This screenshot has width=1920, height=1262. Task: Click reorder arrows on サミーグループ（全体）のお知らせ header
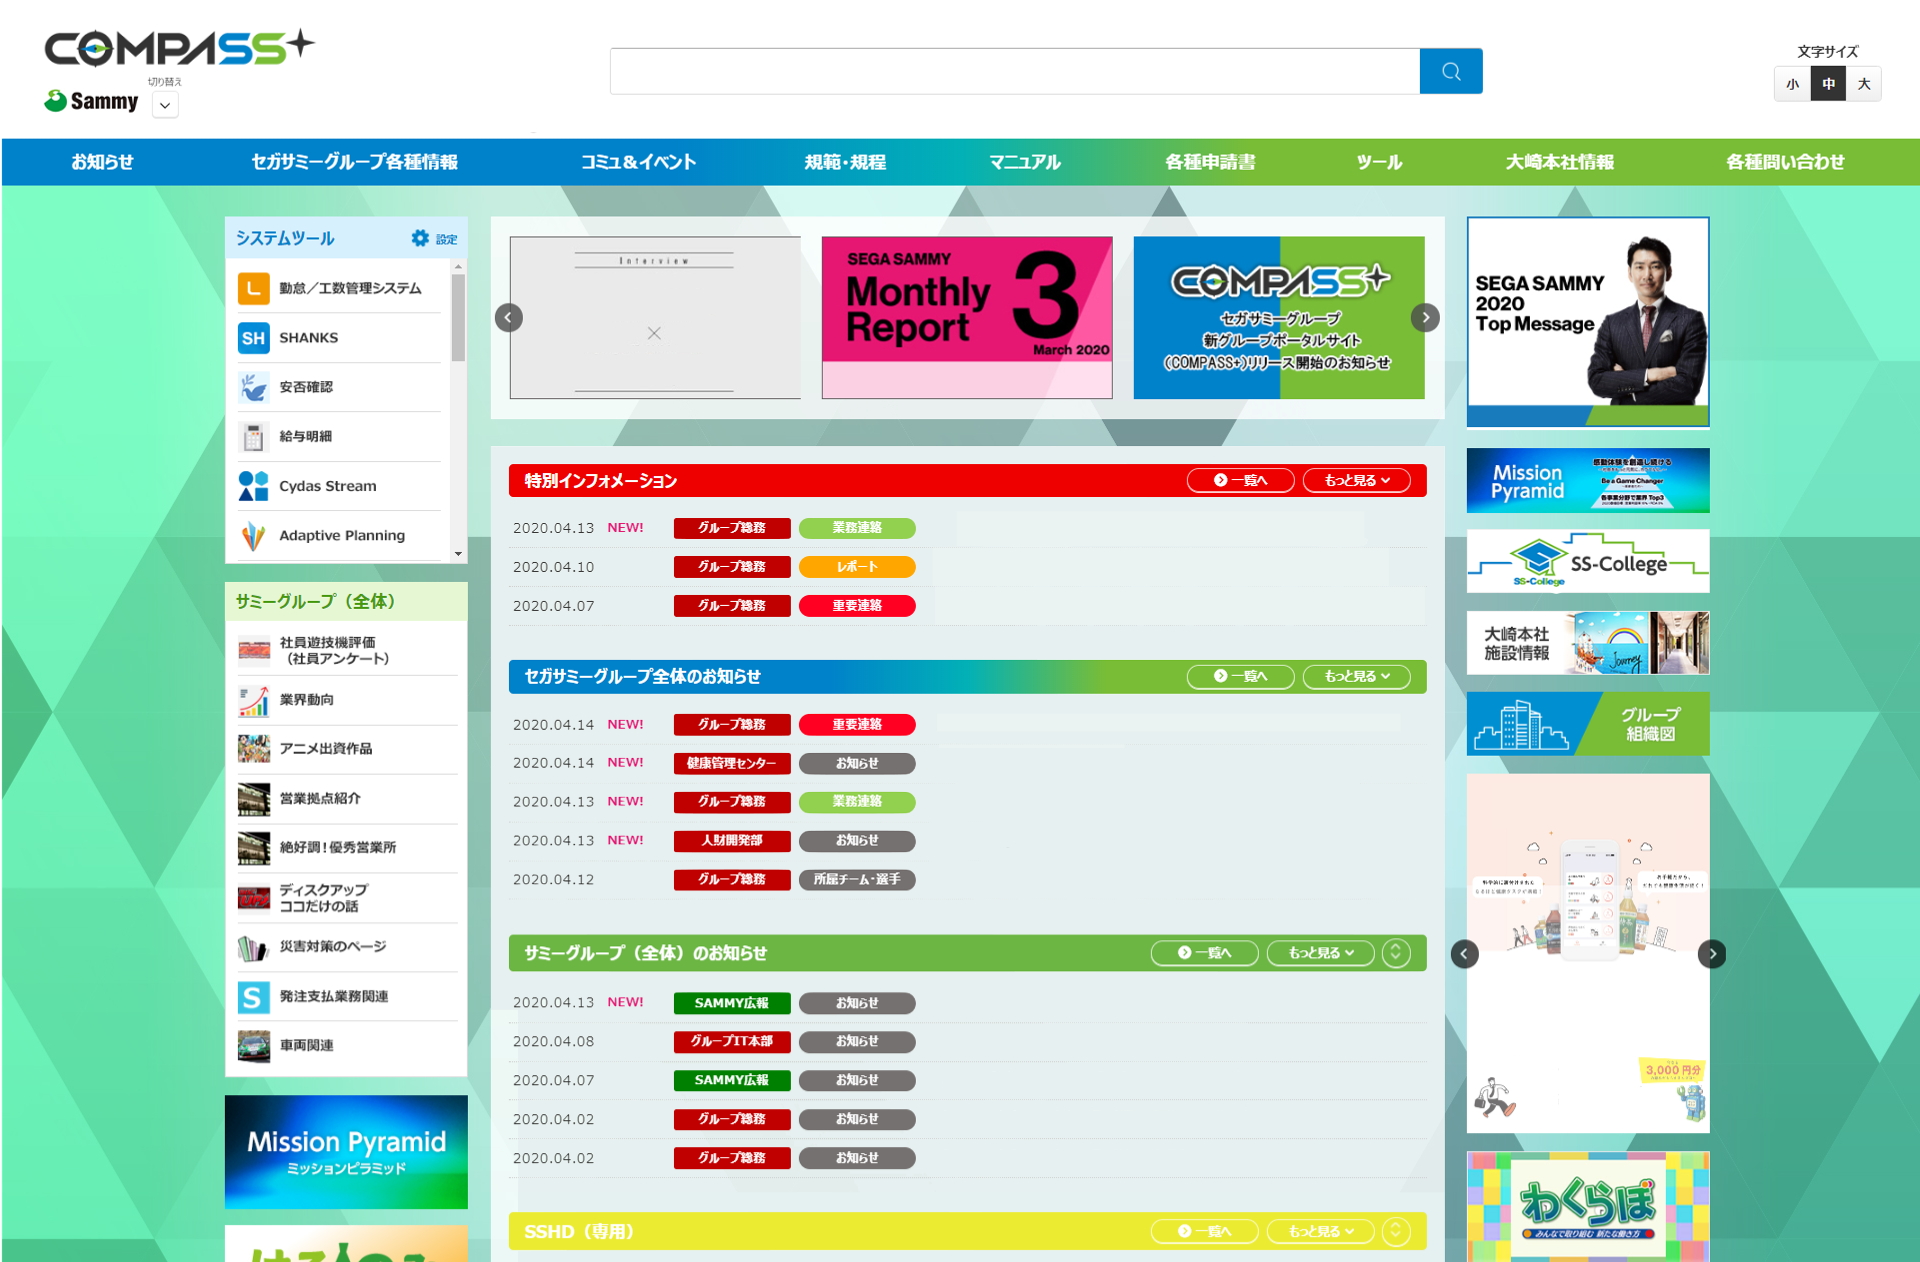(1396, 953)
